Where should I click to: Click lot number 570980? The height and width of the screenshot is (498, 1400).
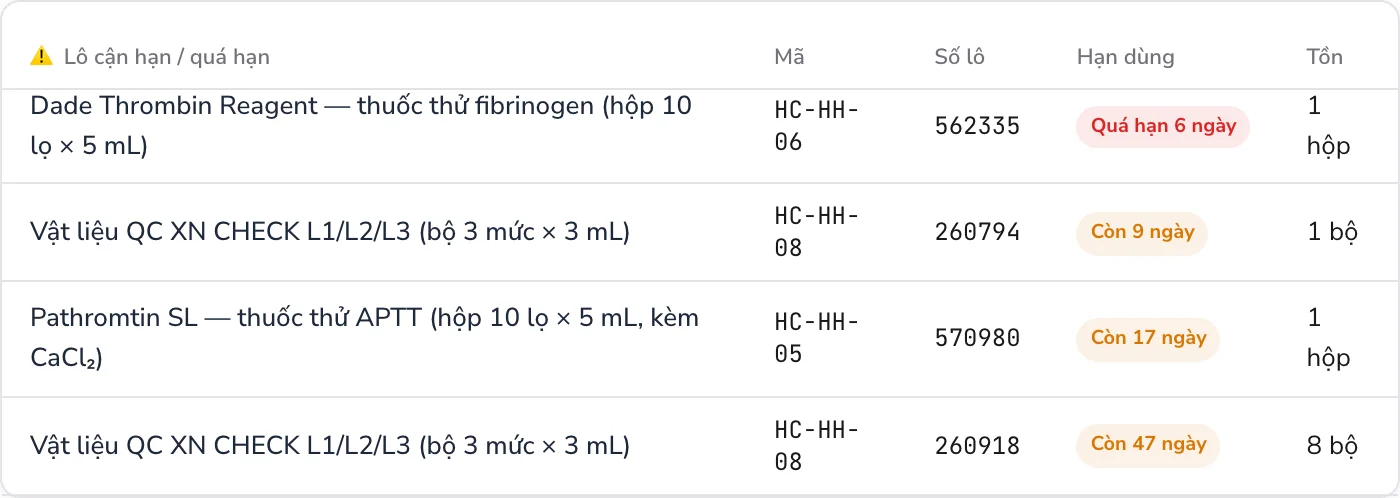[x=977, y=338]
